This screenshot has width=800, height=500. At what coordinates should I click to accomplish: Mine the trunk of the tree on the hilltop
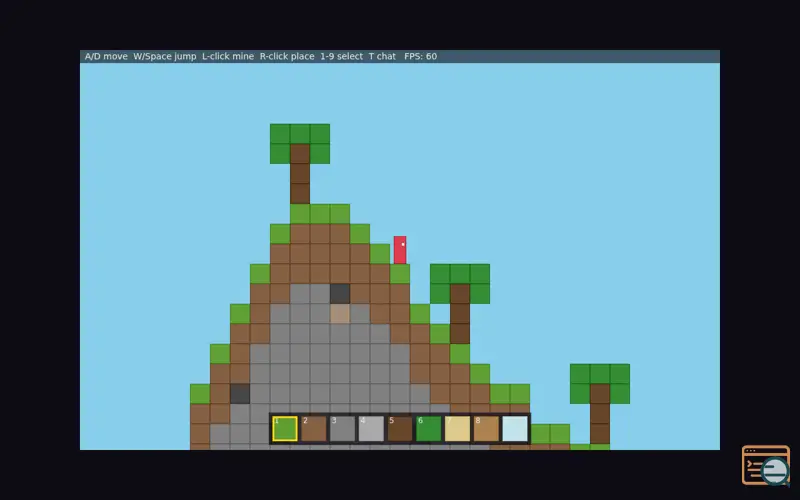300,174
